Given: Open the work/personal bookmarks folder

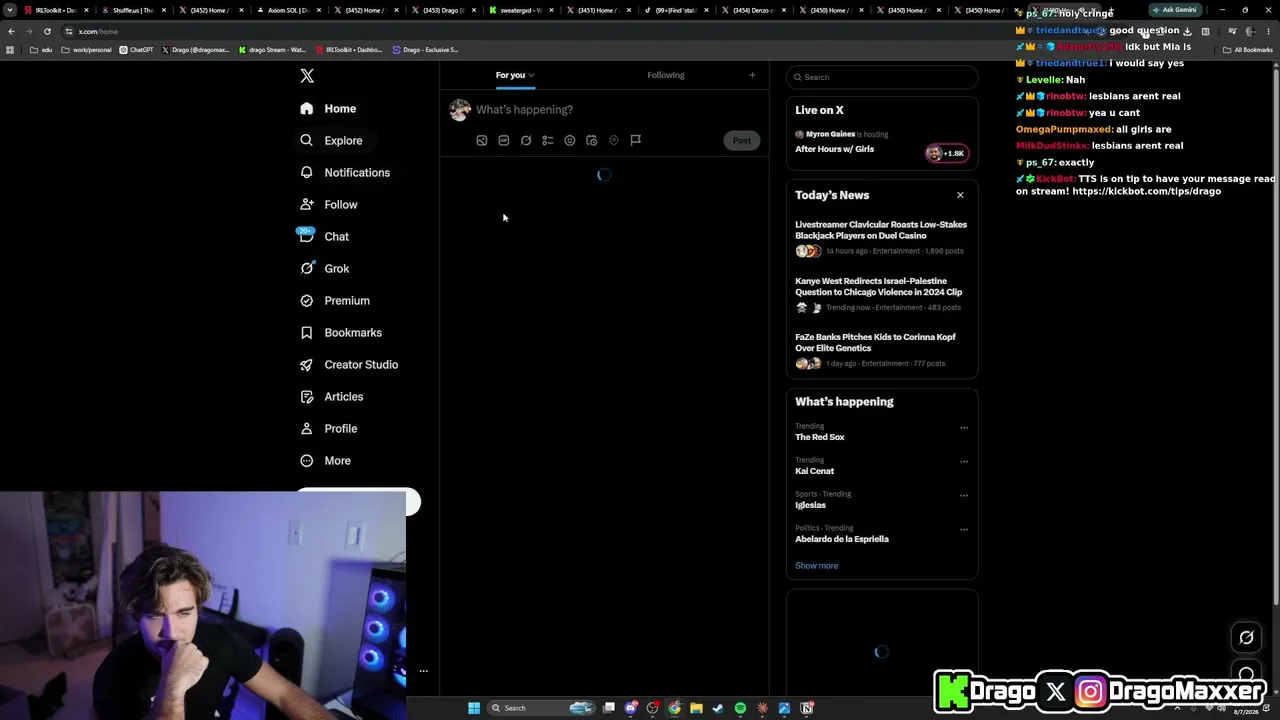Looking at the screenshot, I should 86,50.
